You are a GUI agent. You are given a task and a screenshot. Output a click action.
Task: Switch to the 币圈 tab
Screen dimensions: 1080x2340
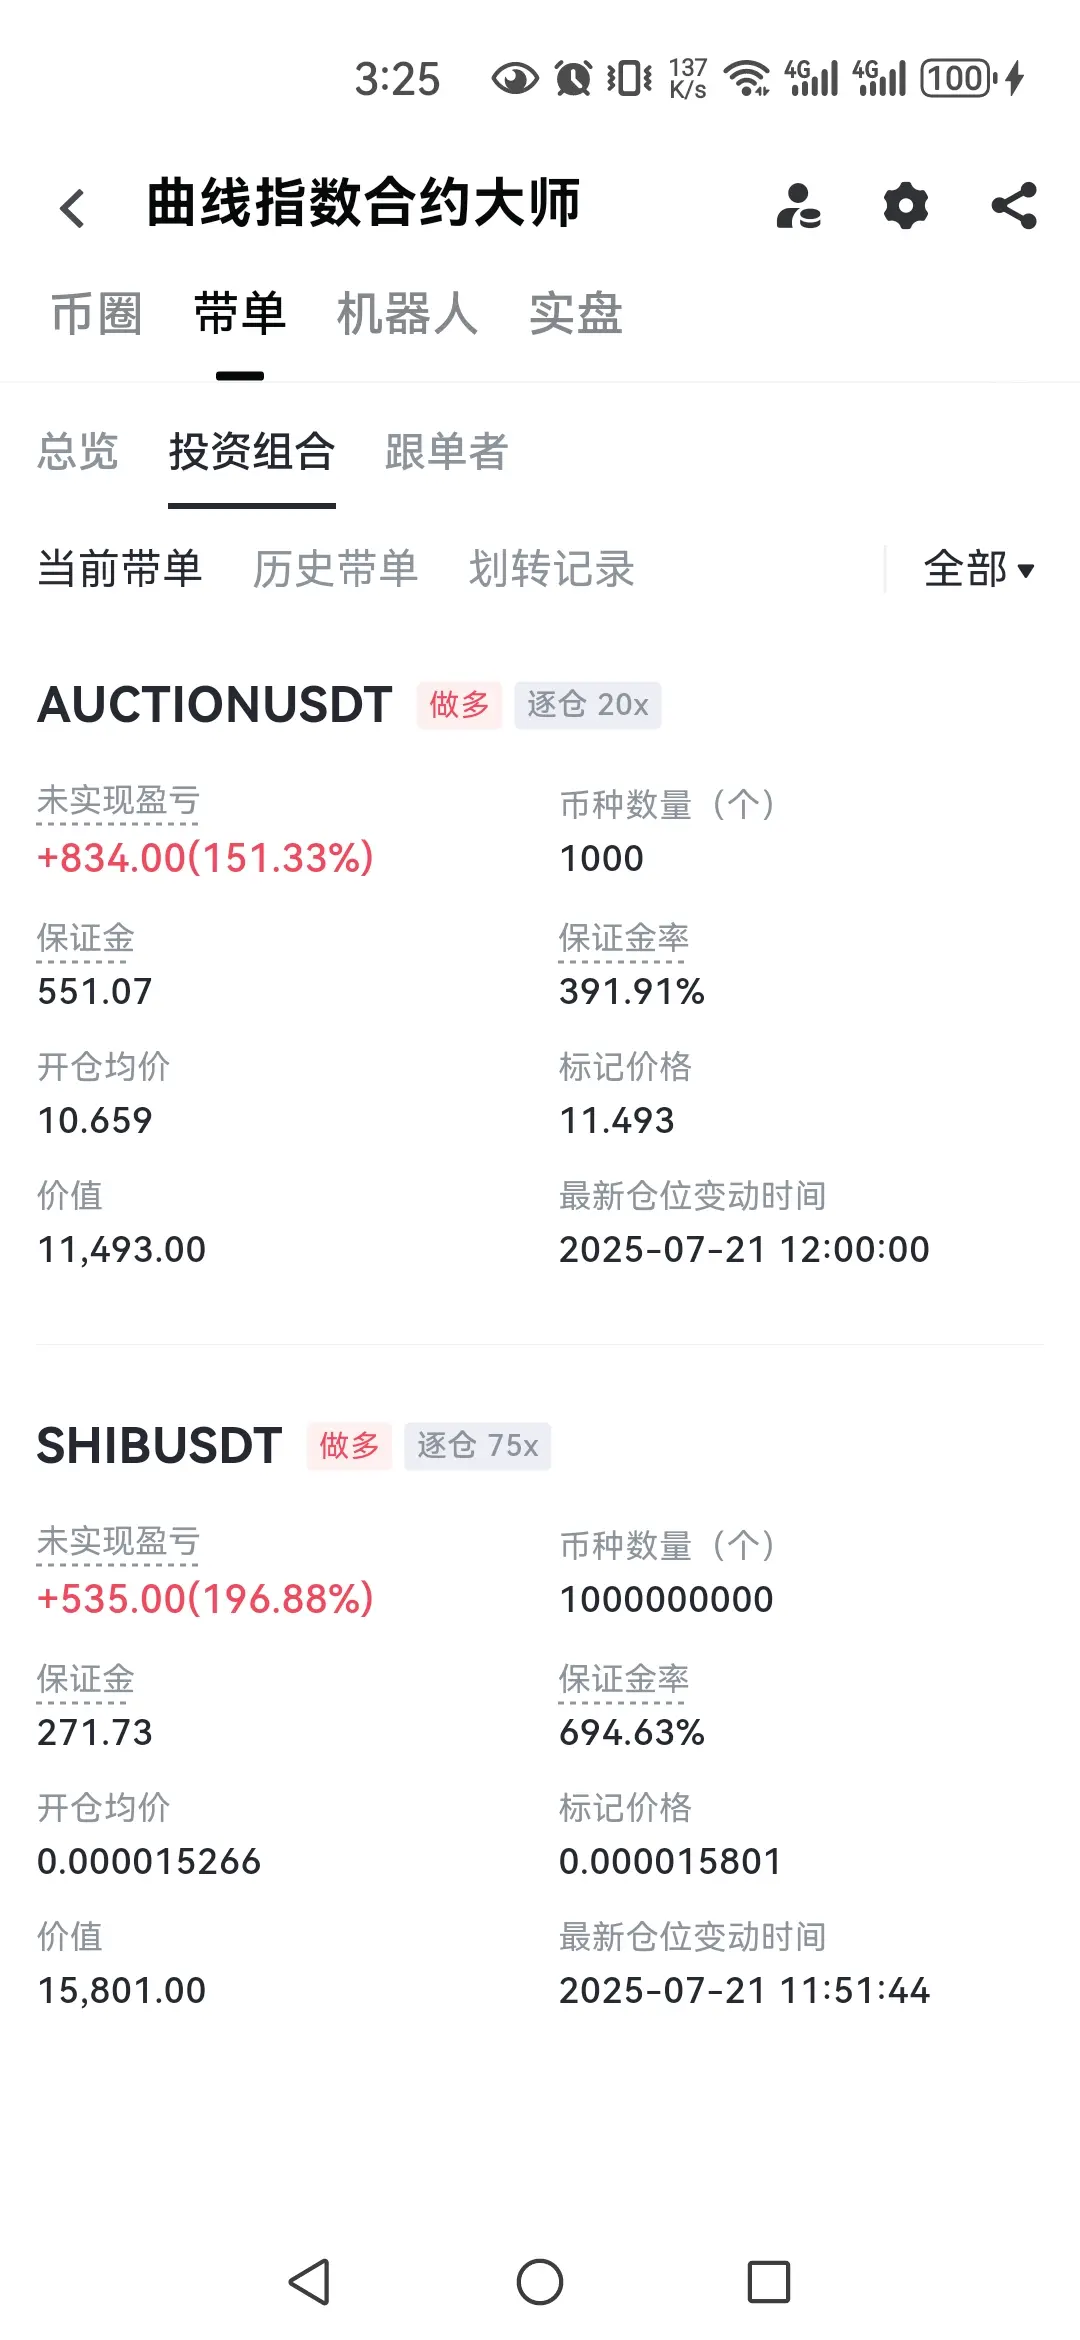point(97,314)
